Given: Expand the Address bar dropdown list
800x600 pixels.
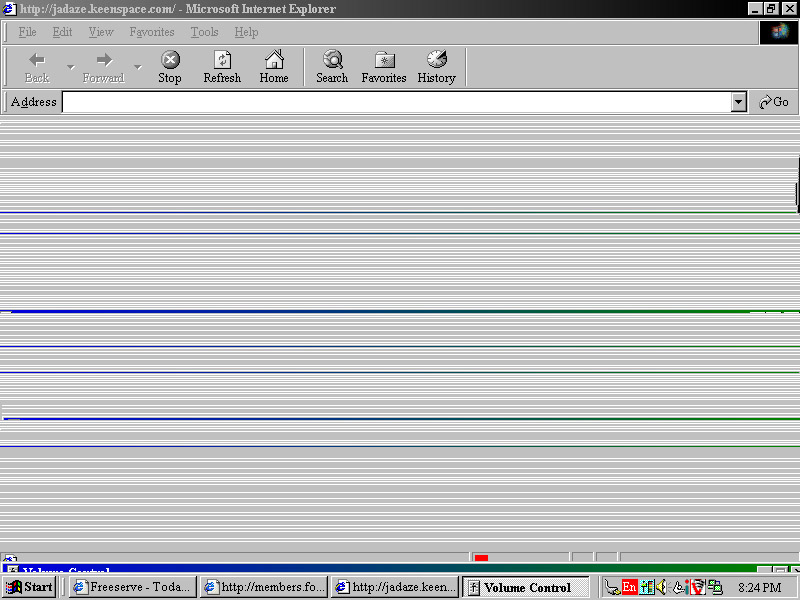Looking at the screenshot, I should pyautogui.click(x=739, y=102).
